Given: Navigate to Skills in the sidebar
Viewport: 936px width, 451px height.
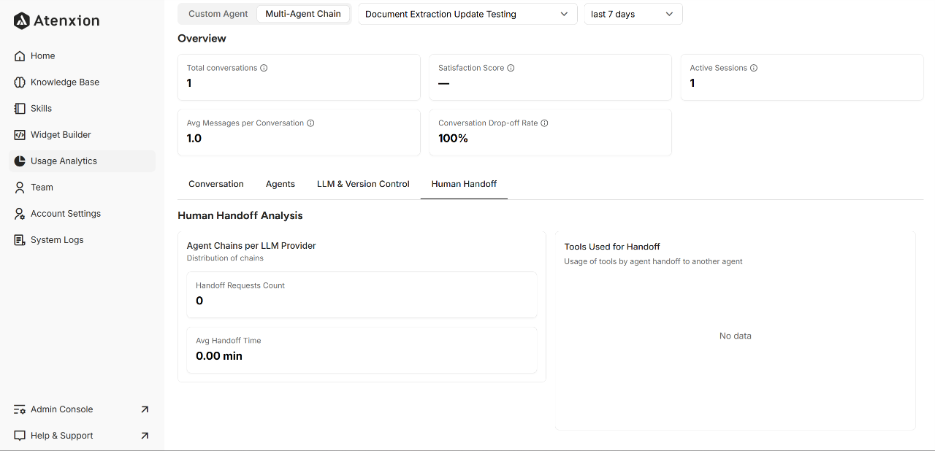Looking at the screenshot, I should (82, 109).
